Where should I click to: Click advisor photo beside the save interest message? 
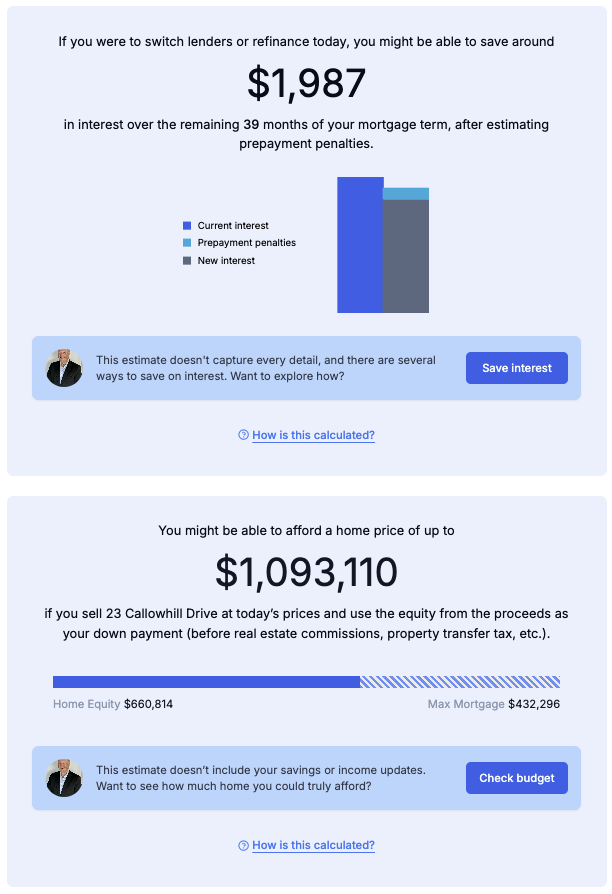[64, 368]
